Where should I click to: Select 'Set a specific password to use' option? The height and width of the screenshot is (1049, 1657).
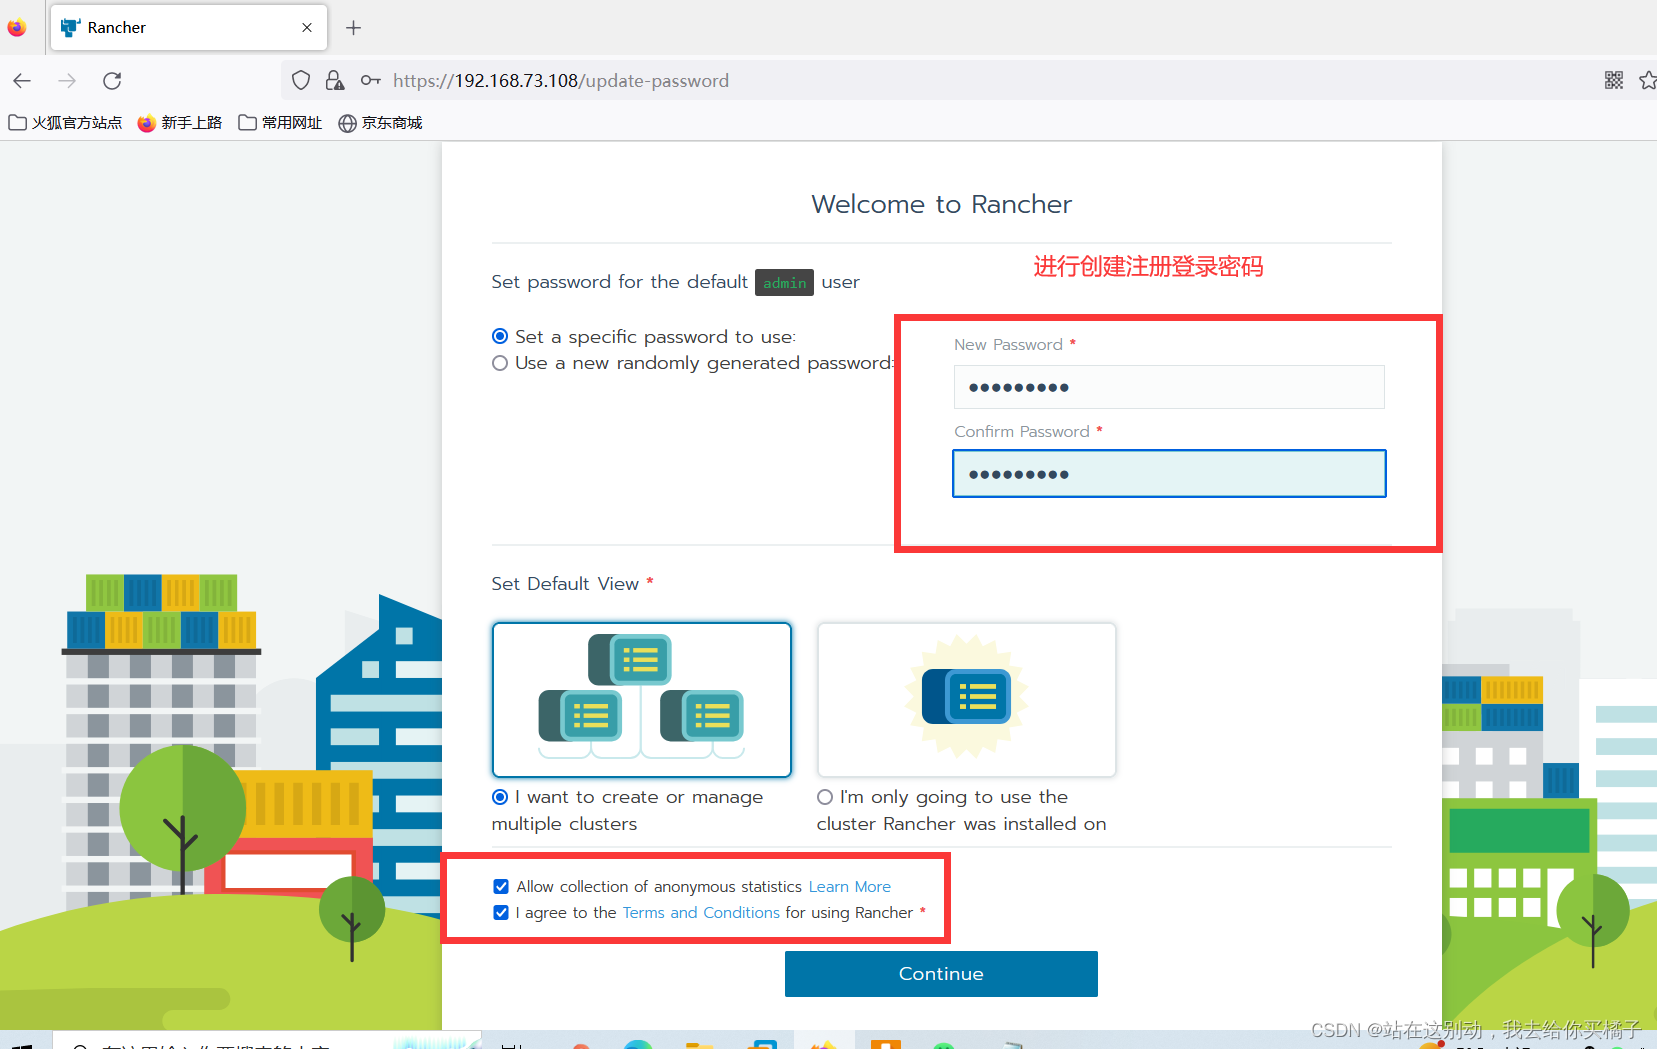tap(500, 337)
